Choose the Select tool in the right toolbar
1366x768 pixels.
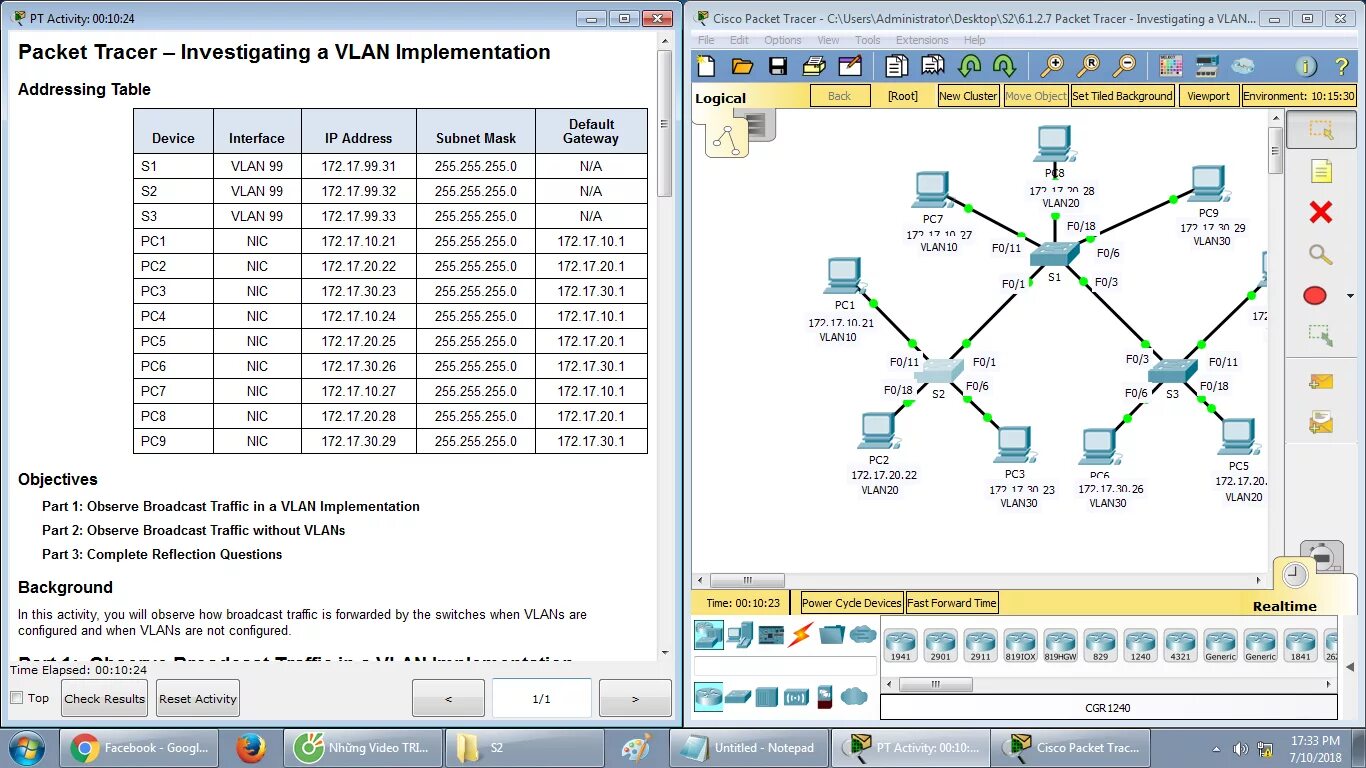[1321, 130]
